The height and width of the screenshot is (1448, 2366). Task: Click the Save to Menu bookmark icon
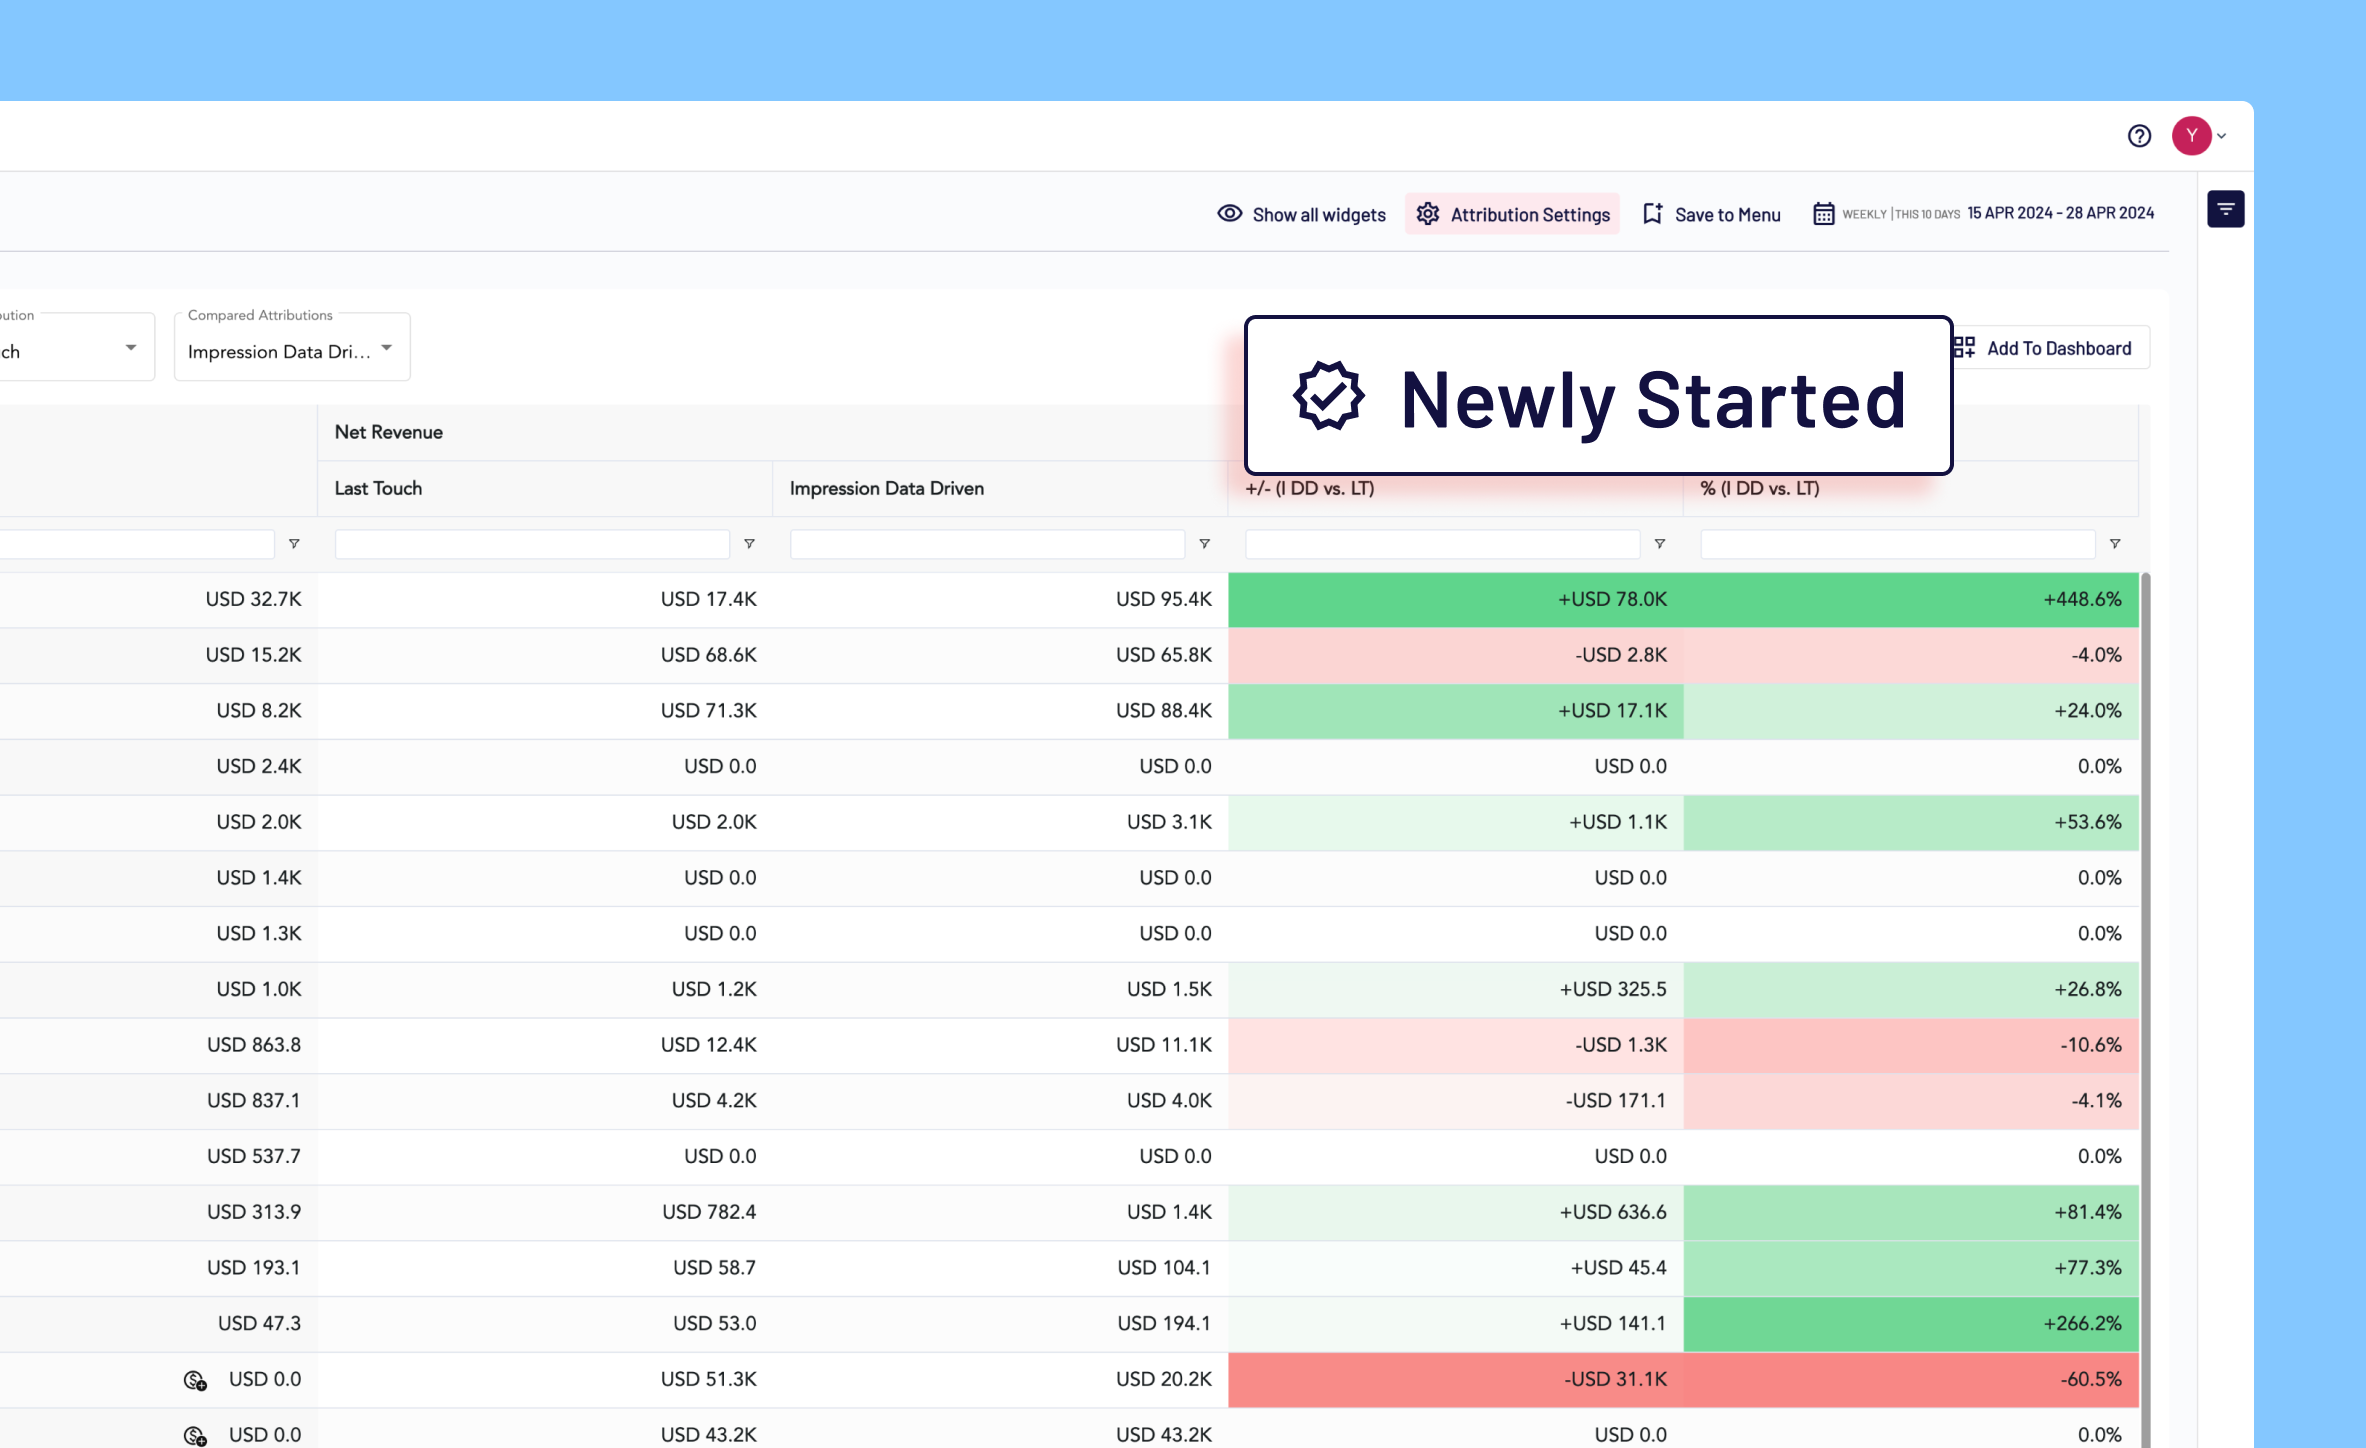(x=1653, y=214)
